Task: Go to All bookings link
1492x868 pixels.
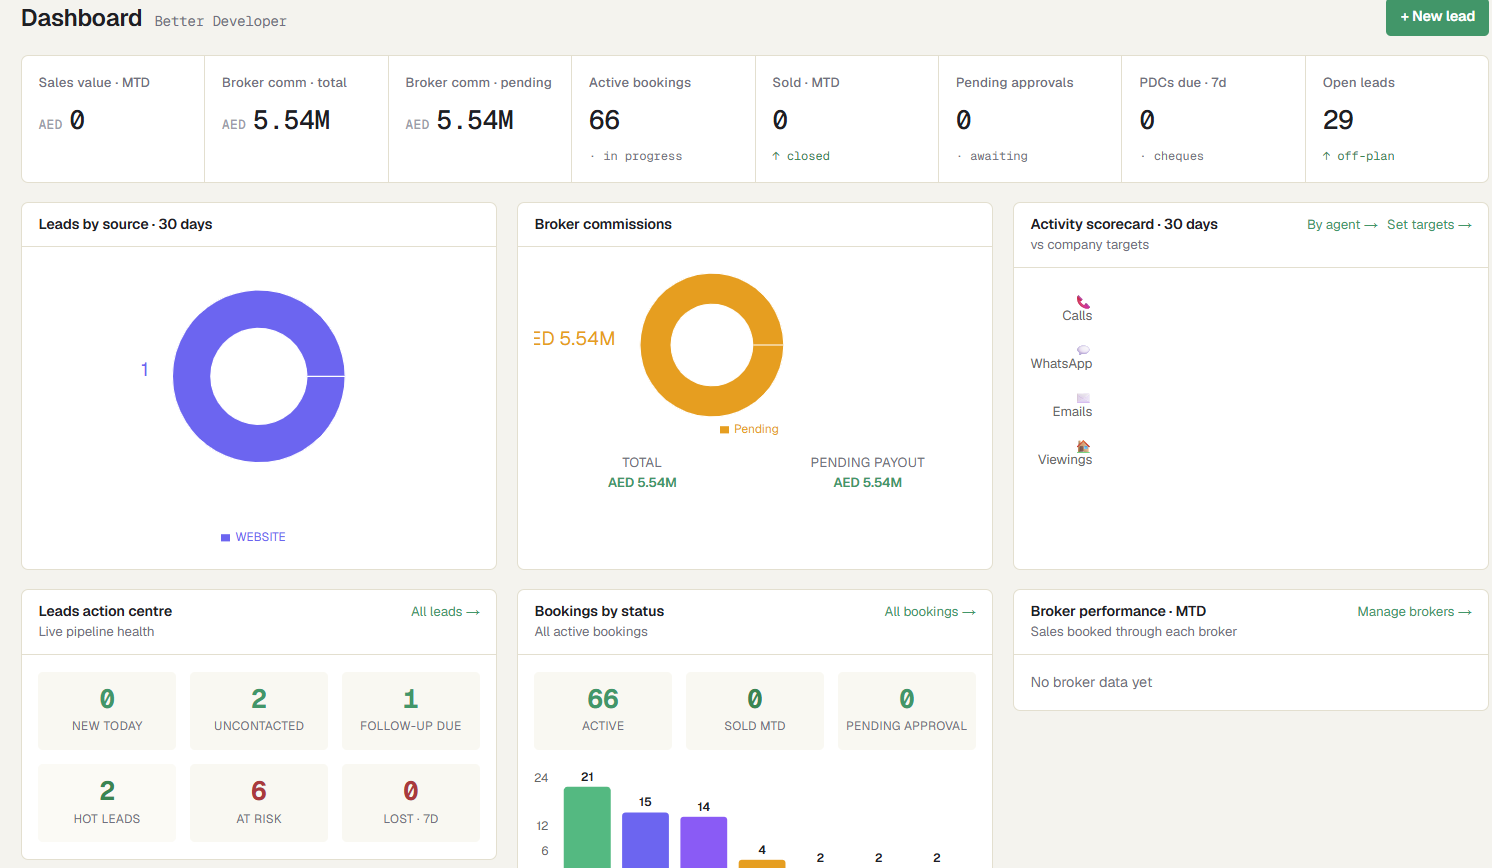Action: click(930, 612)
